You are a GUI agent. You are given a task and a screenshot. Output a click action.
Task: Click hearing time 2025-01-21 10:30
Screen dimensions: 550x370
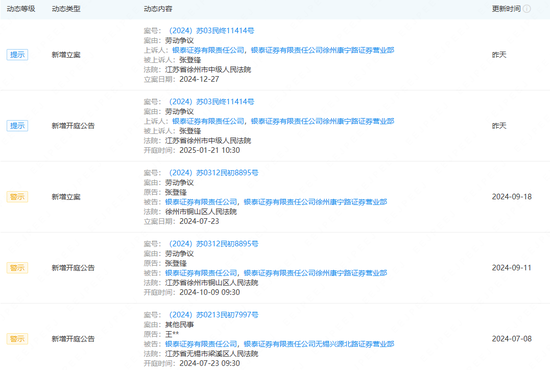(x=210, y=150)
